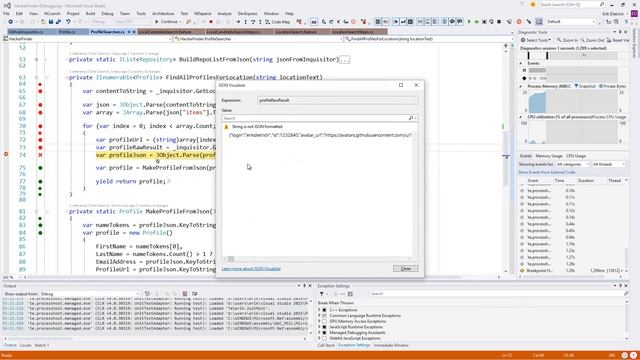Image resolution: width=640 pixels, height=360 pixels.
Task: Toggle JavaScript Runtime Exceptions checkbox
Action: click(324, 327)
